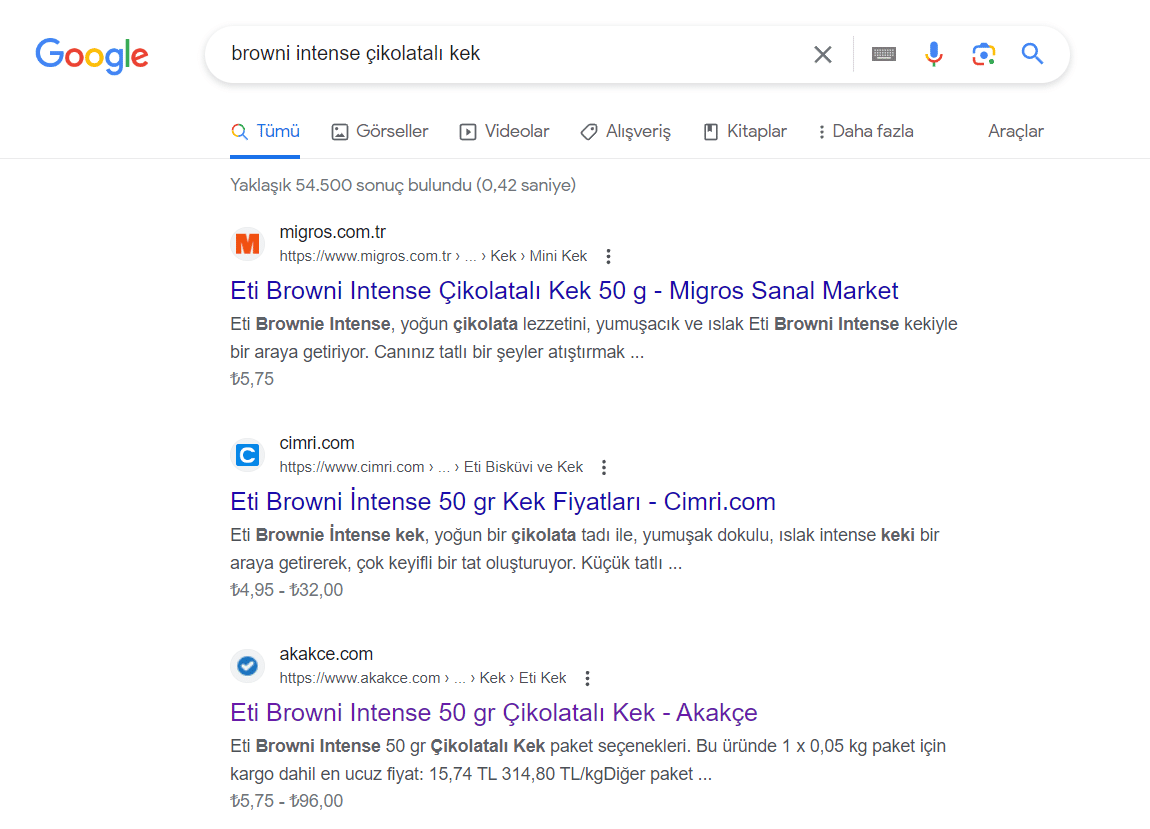
Task: Click the Akakçe favicon icon
Action: tap(247, 666)
